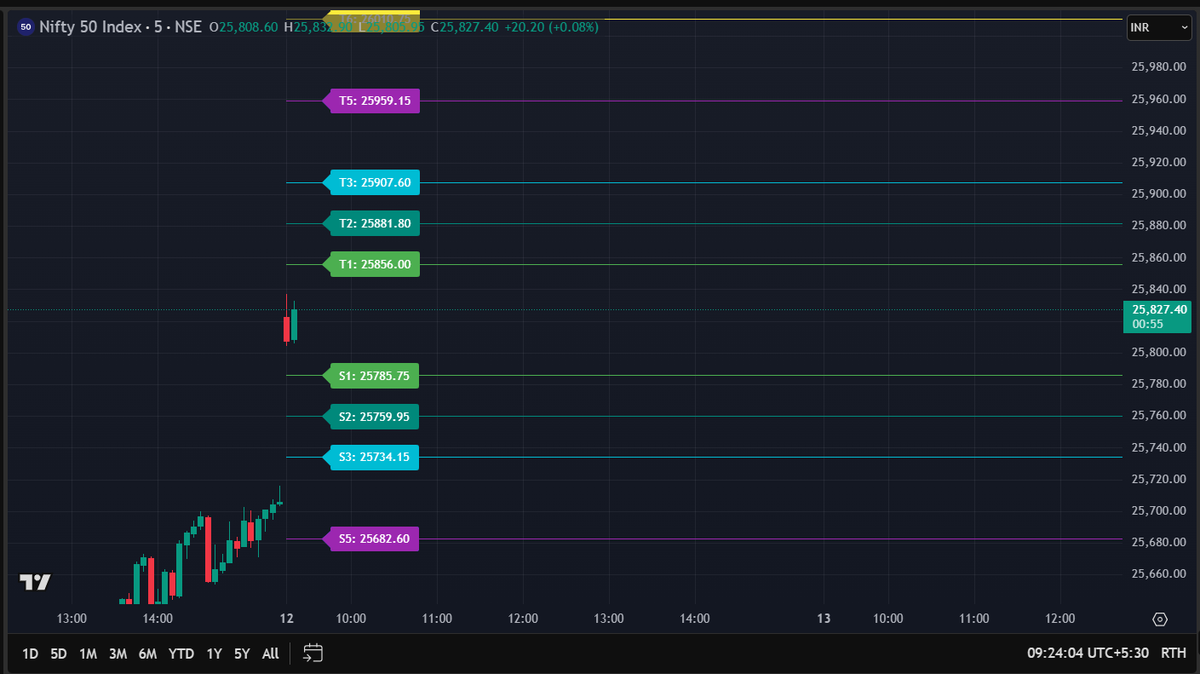Viewport: 1200px width, 674px height.
Task: Select the 1D time range
Action: pyautogui.click(x=30, y=654)
